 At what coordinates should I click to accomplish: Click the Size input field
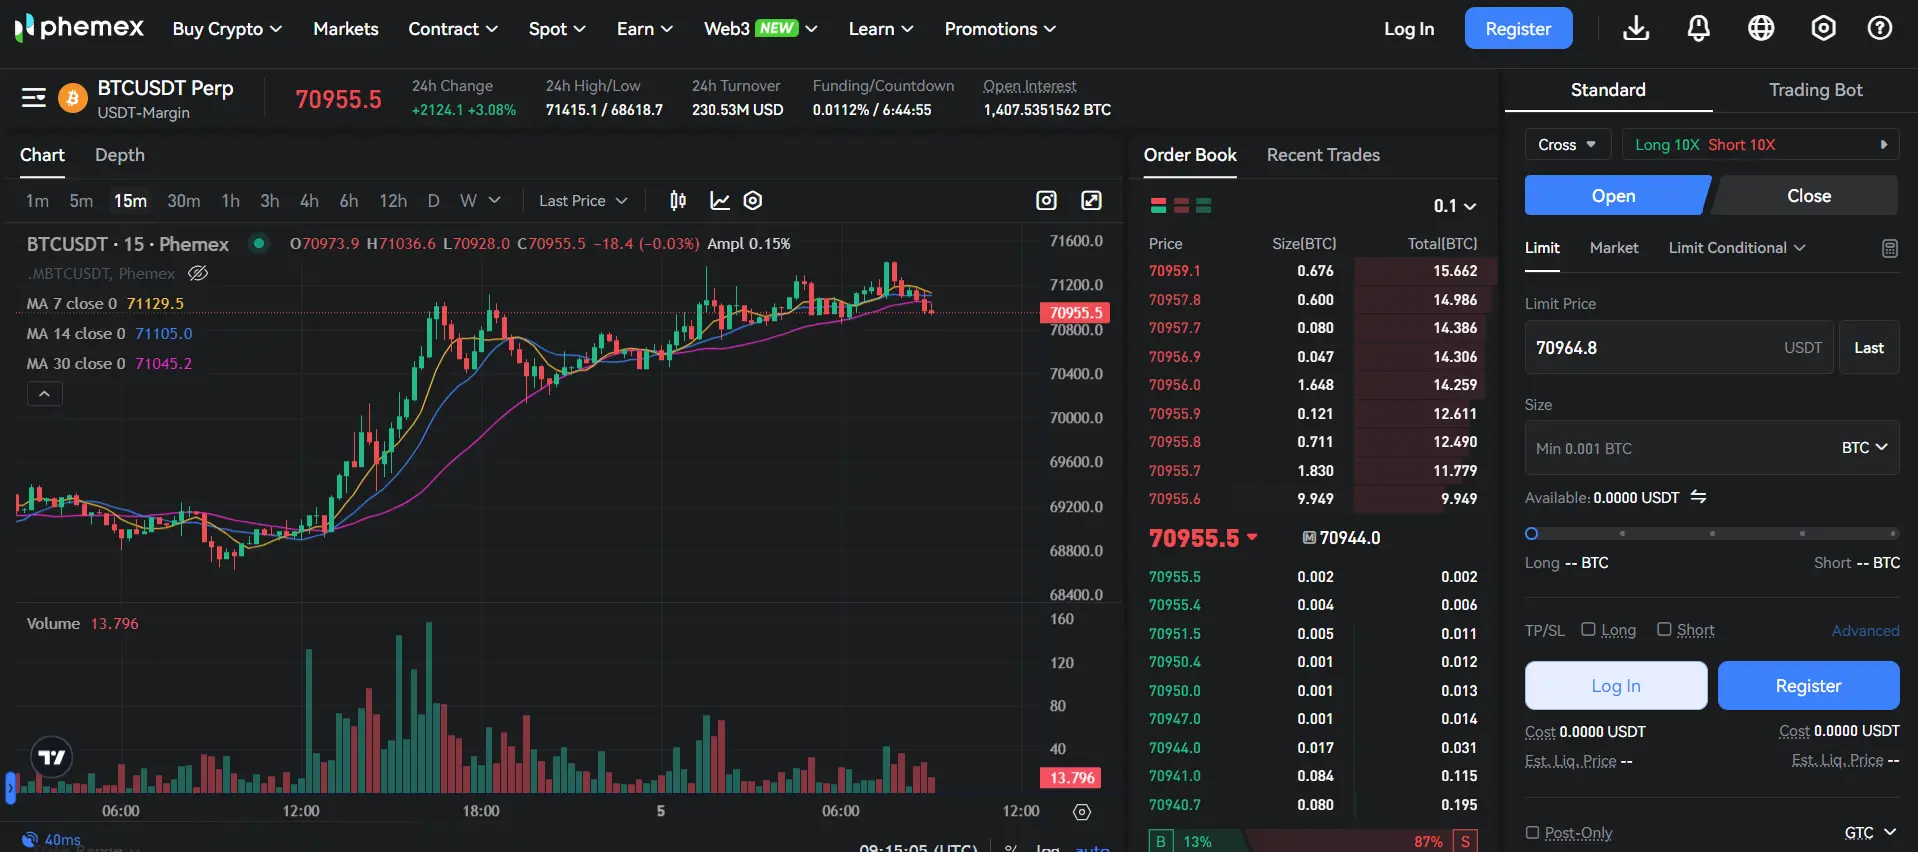(x=1712, y=448)
